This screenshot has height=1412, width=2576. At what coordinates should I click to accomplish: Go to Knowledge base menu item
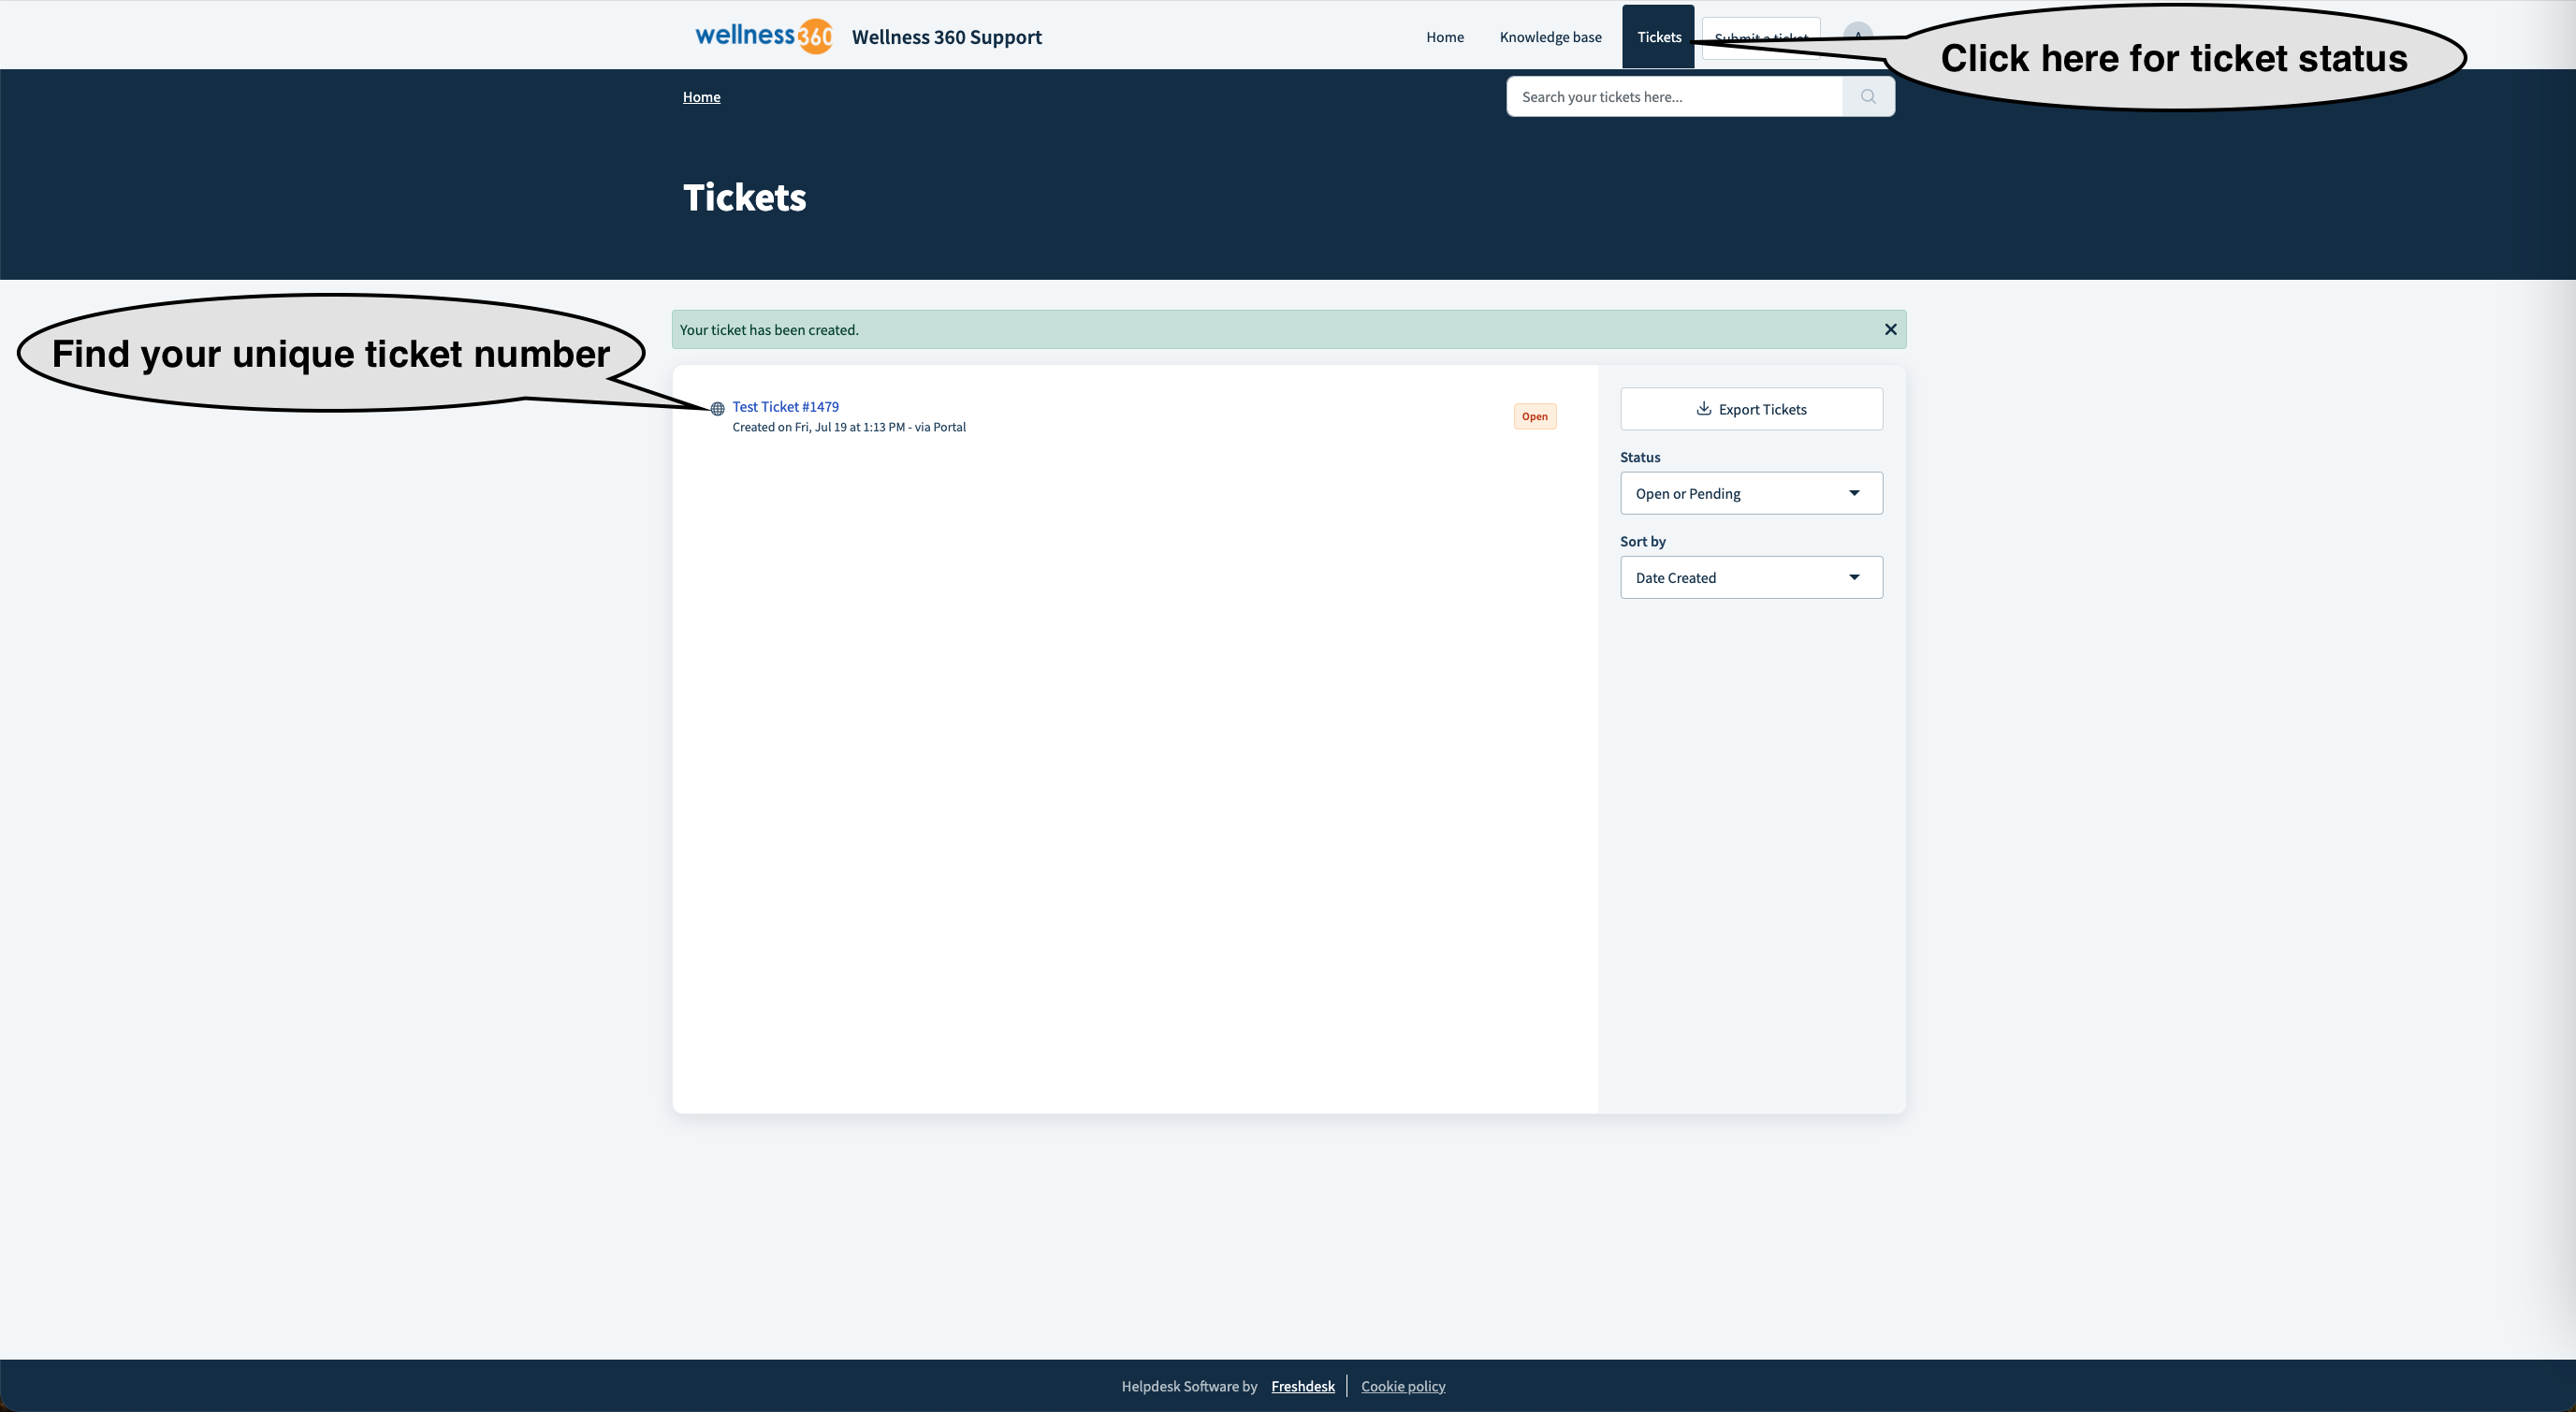(x=1550, y=37)
